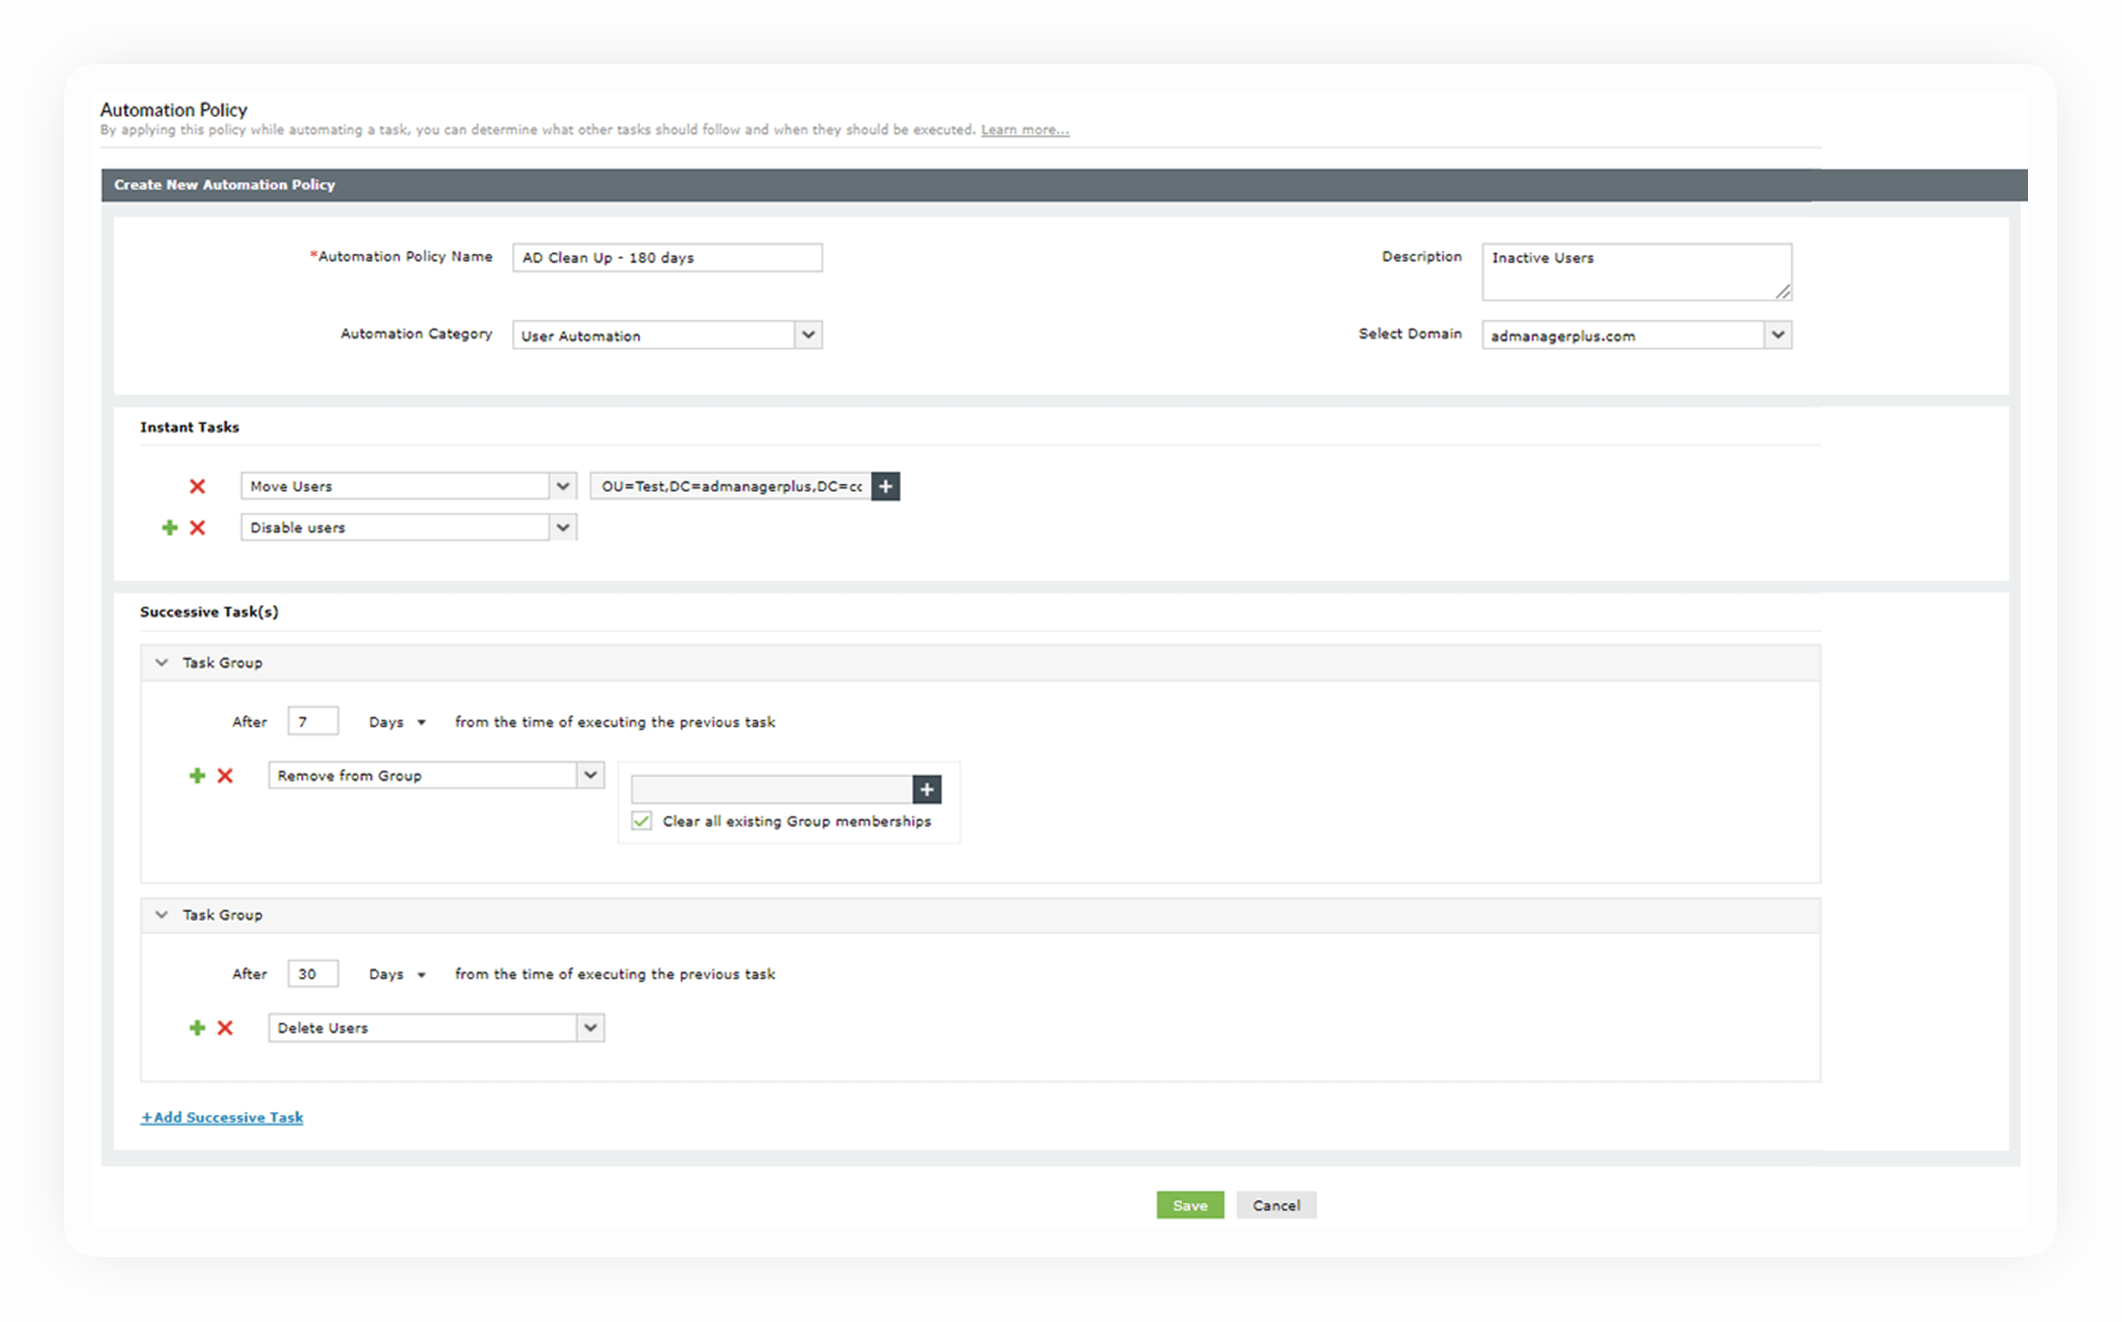Delete the Disable users instant task
The width and height of the screenshot is (2122, 1322).
[197, 527]
